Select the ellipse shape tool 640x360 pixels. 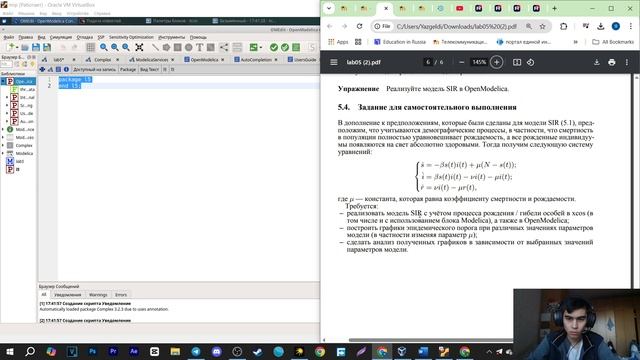pyautogui.click(x=188, y=47)
